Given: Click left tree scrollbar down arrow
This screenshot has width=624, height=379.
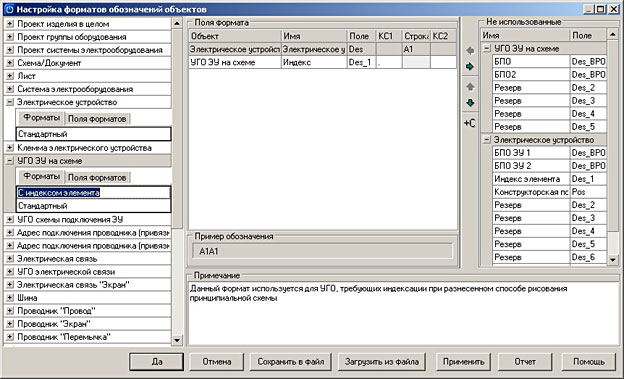Looking at the screenshot, I should pyautogui.click(x=177, y=341).
